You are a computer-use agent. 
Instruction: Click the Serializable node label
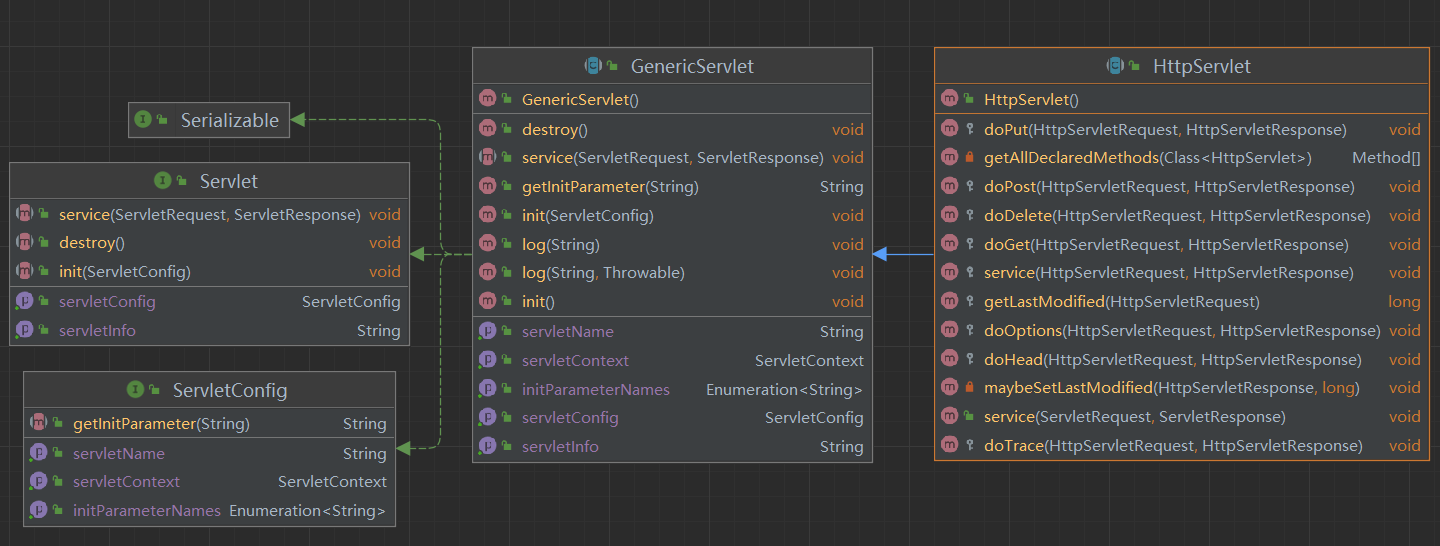tap(229, 120)
